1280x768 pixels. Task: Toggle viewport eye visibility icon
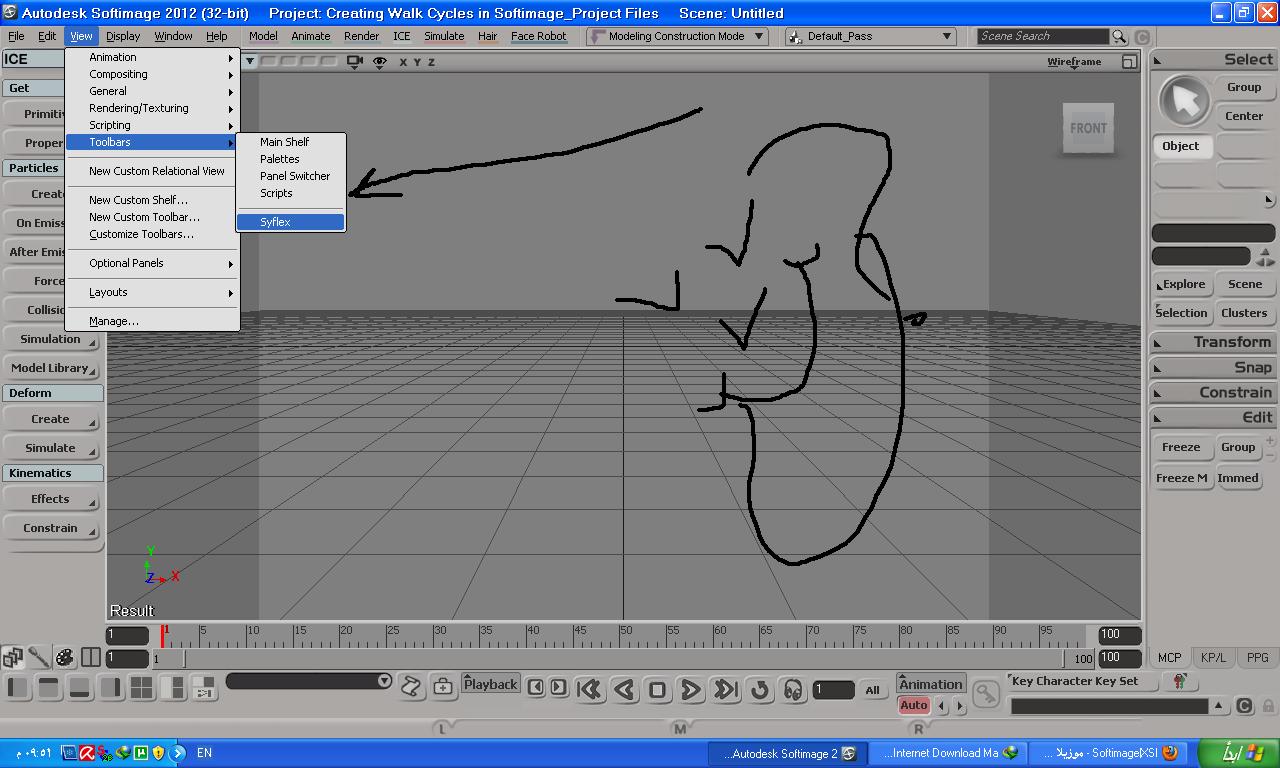[380, 61]
